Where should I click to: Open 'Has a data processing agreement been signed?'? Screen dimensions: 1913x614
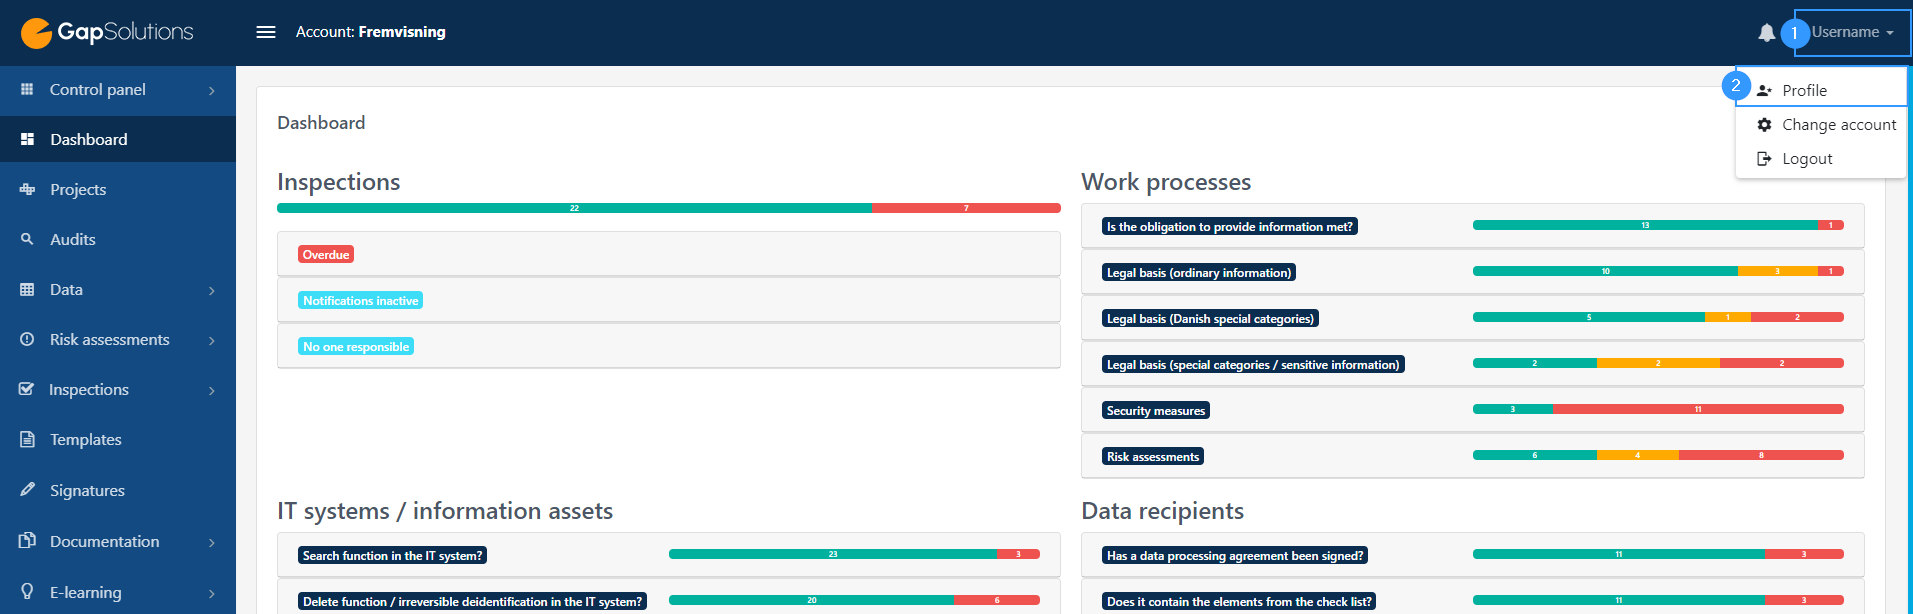[1235, 555]
